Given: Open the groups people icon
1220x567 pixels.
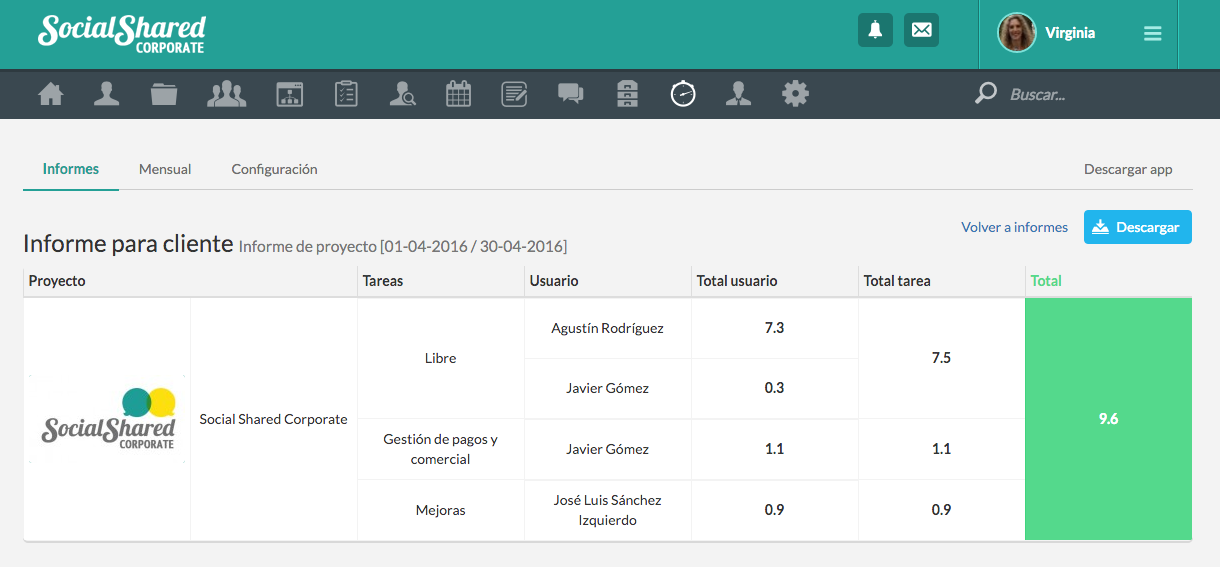Looking at the screenshot, I should (x=226, y=94).
